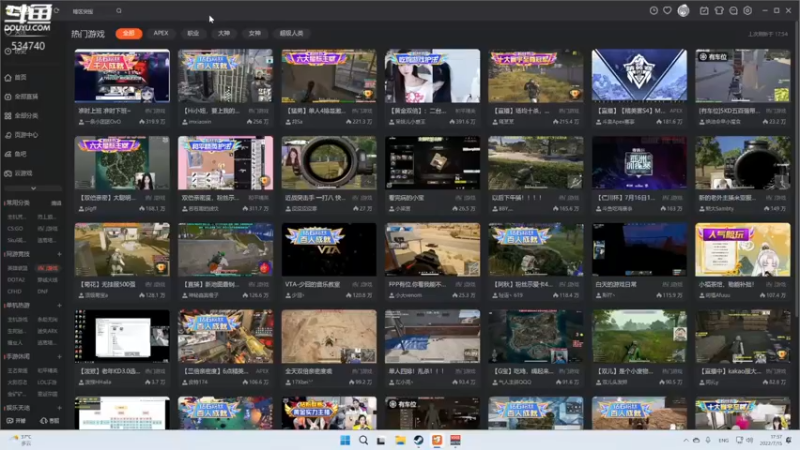Image resolution: width=800 pixels, height=450 pixels.
Task: Go to 首页 home in sidebar
Action: 16,78
